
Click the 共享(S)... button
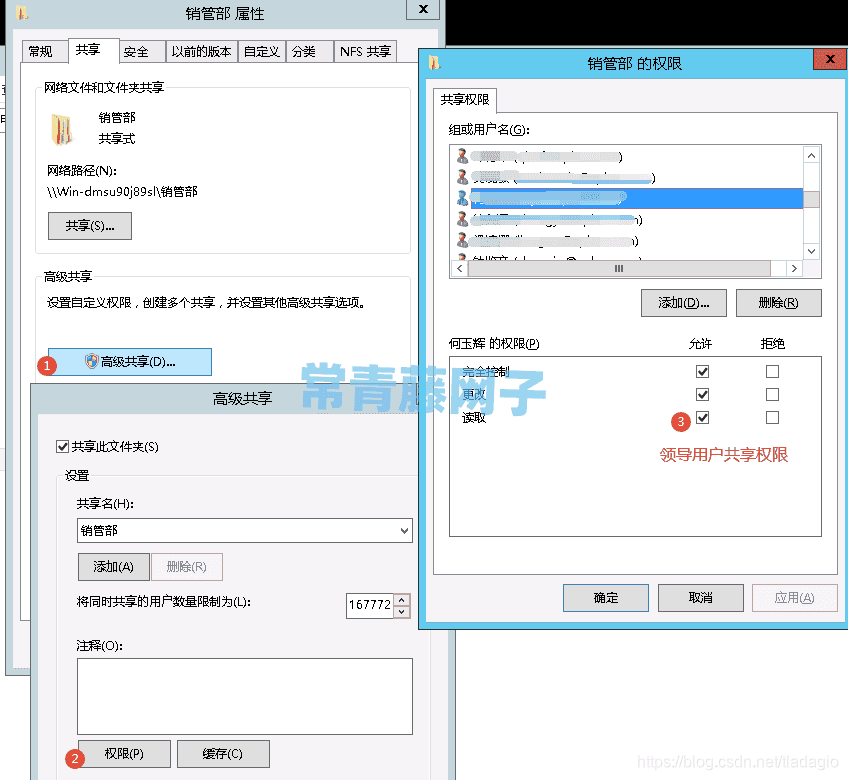pyautogui.click(x=90, y=226)
